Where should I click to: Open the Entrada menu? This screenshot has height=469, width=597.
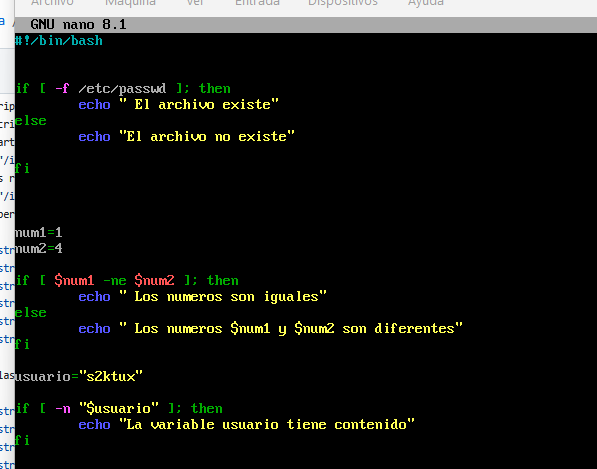[x=257, y=2]
